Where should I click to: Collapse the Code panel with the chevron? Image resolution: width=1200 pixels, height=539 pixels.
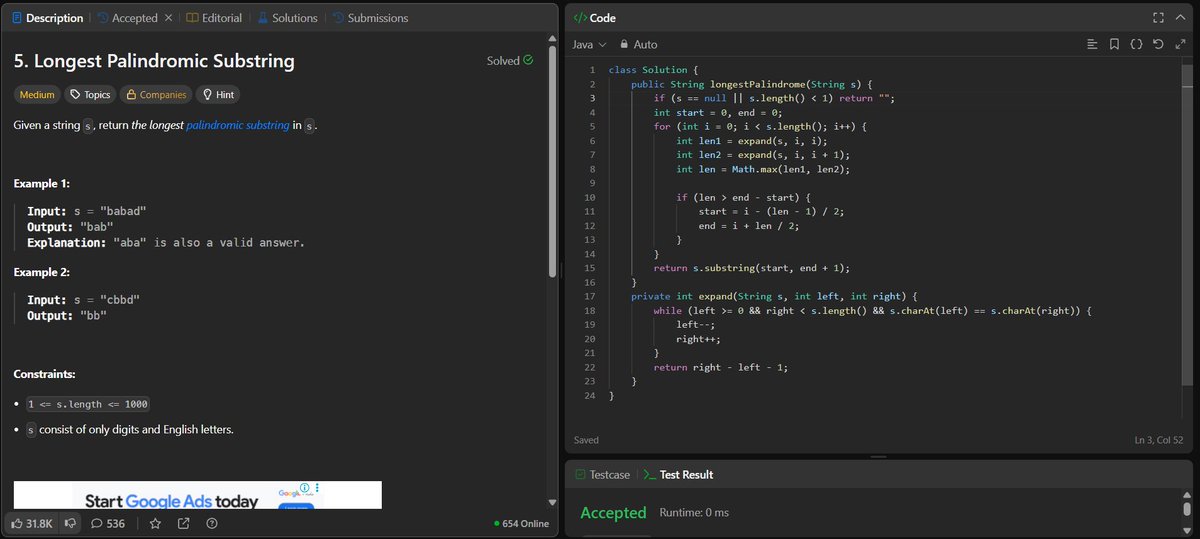click(x=1180, y=18)
